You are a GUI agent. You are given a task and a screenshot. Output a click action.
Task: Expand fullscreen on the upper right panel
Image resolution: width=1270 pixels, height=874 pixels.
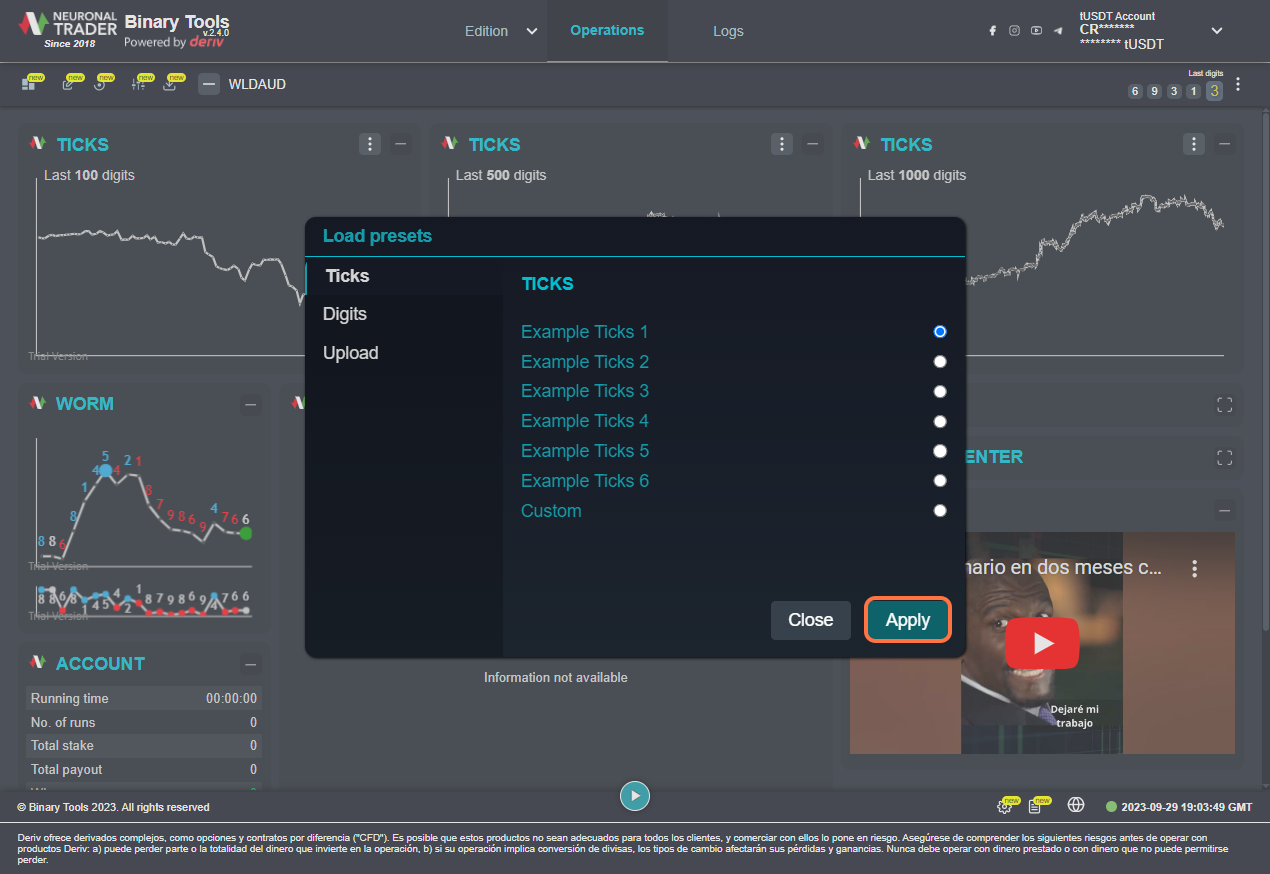[1224, 405]
